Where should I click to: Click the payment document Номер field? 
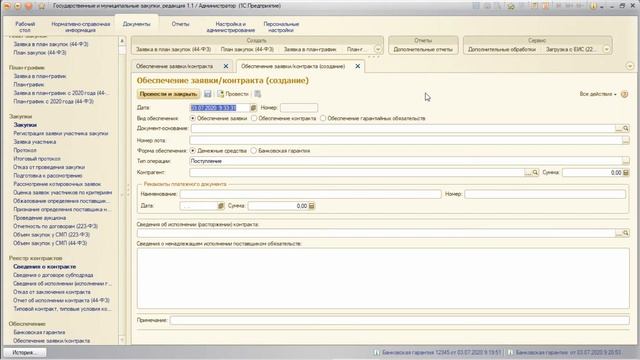tap(545, 194)
